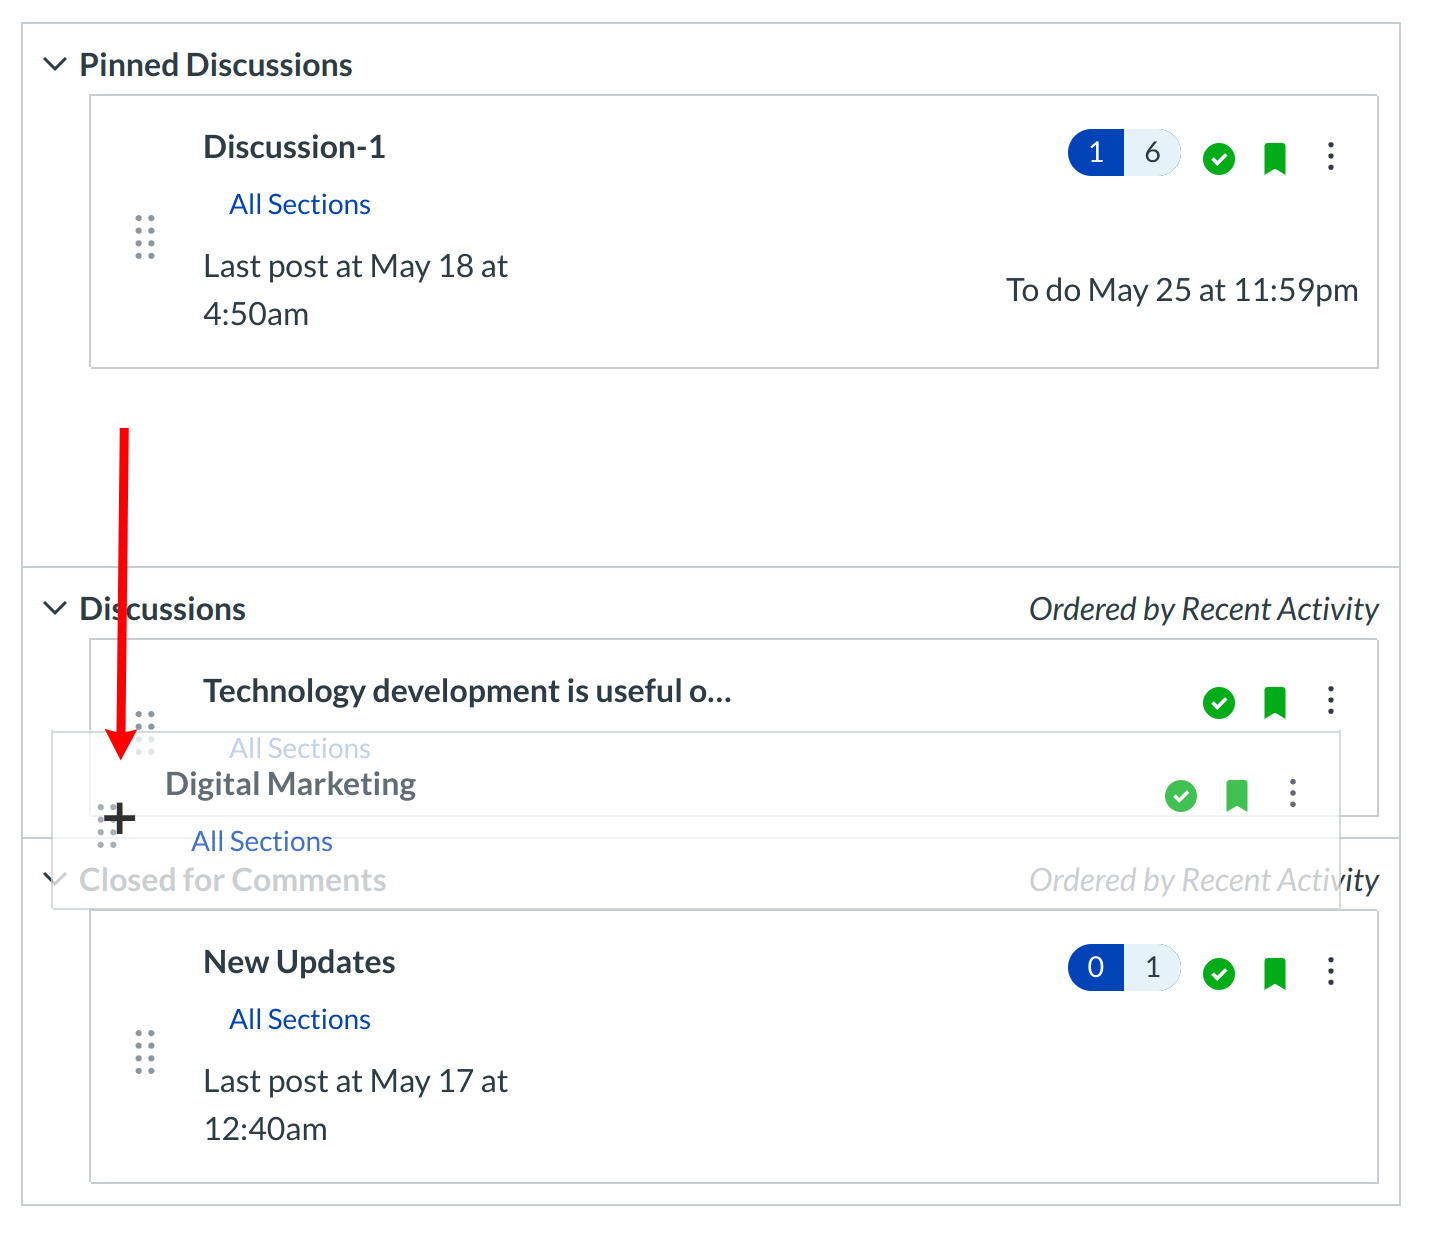Open the New Updates discussion

click(x=299, y=962)
